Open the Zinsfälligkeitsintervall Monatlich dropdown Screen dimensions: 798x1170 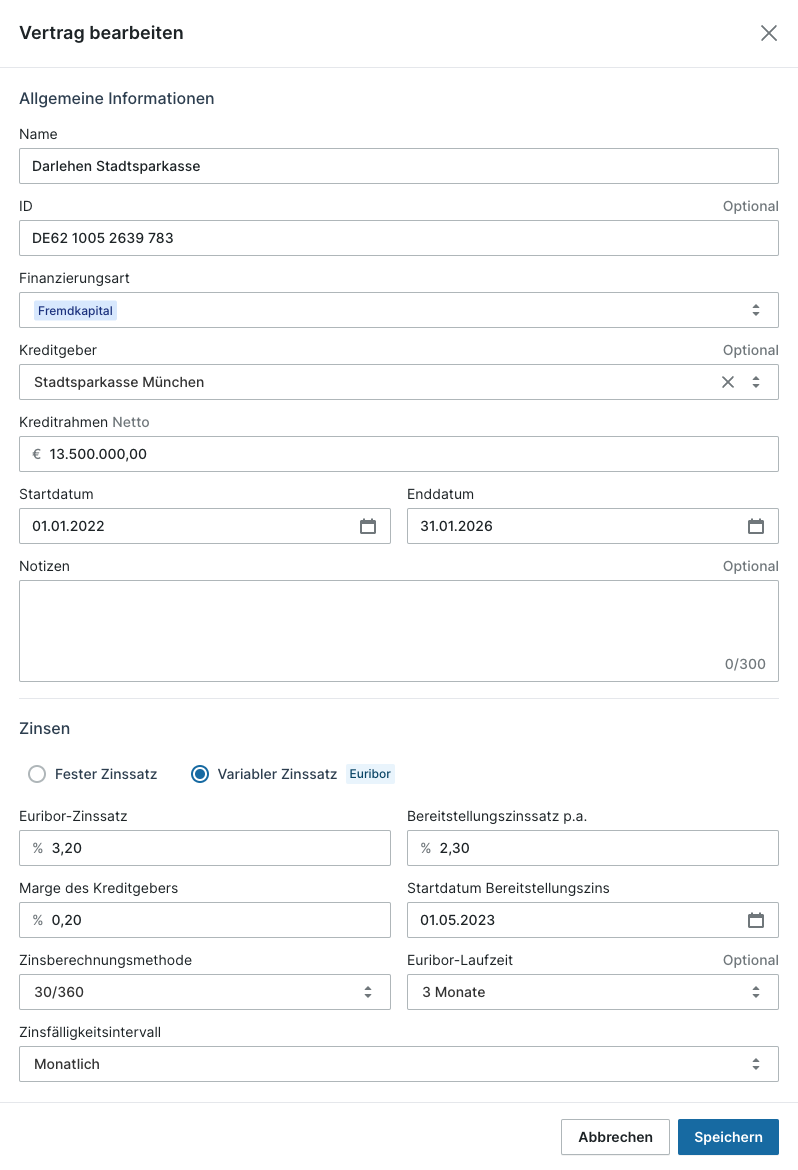[399, 1064]
